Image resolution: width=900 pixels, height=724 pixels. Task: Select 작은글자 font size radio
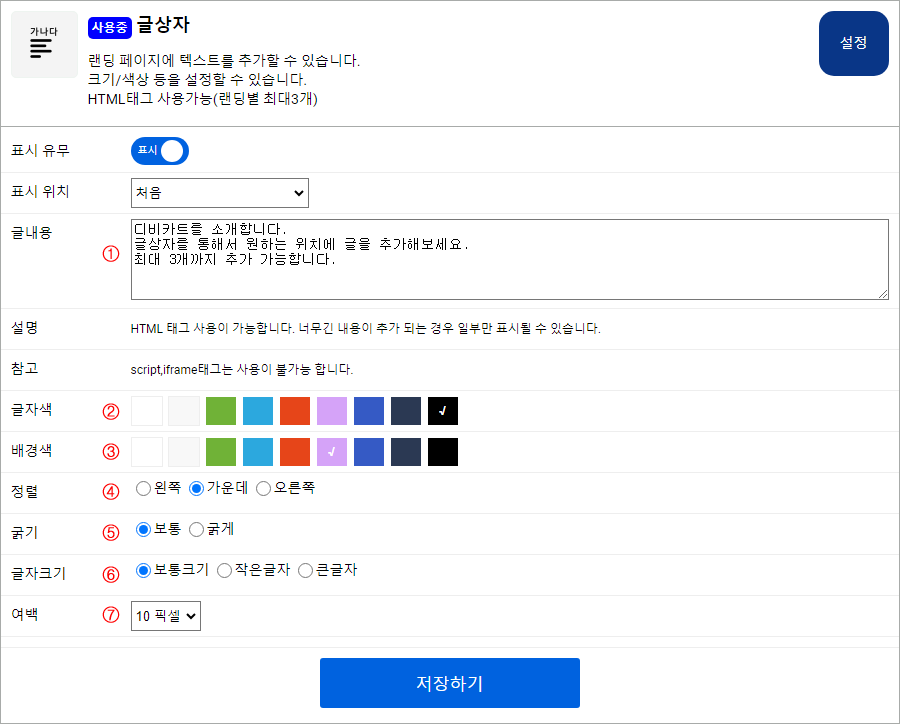[224, 570]
